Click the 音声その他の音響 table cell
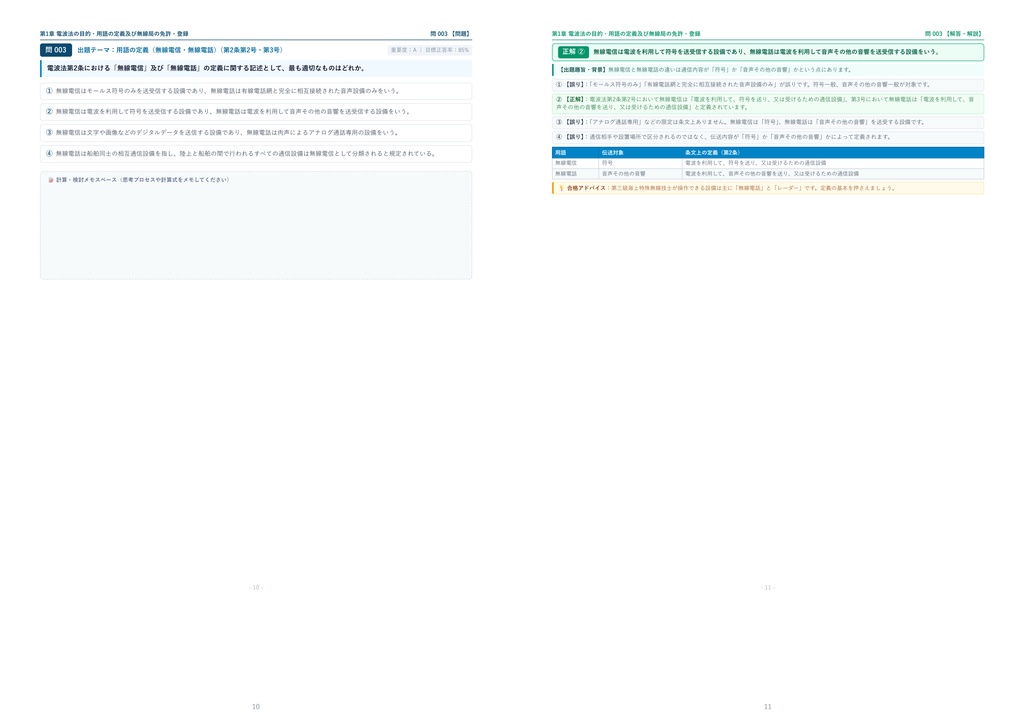 tap(640, 174)
